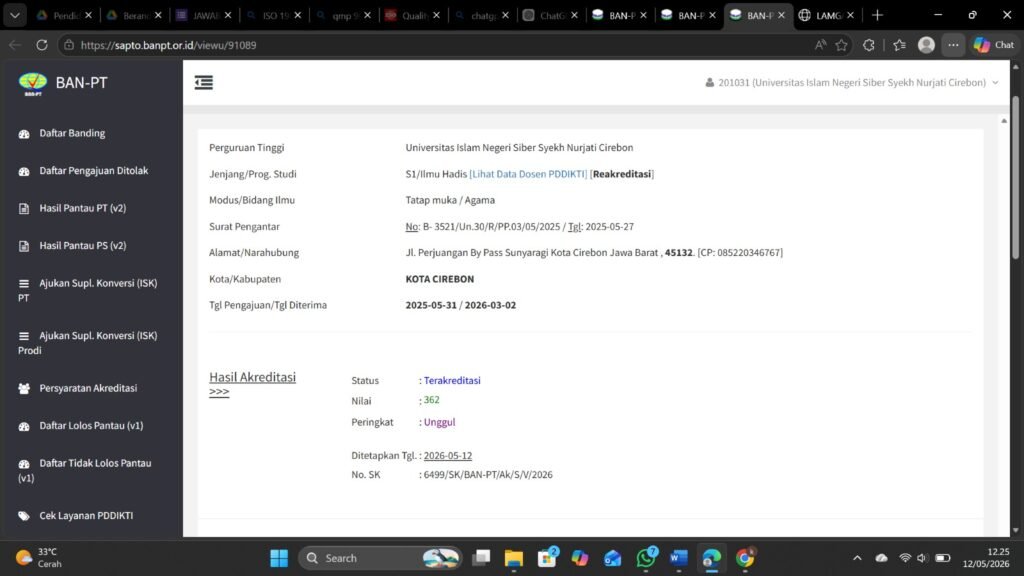The width and height of the screenshot is (1024, 576).
Task: Click the browser back arrow
Action: click(x=15, y=45)
